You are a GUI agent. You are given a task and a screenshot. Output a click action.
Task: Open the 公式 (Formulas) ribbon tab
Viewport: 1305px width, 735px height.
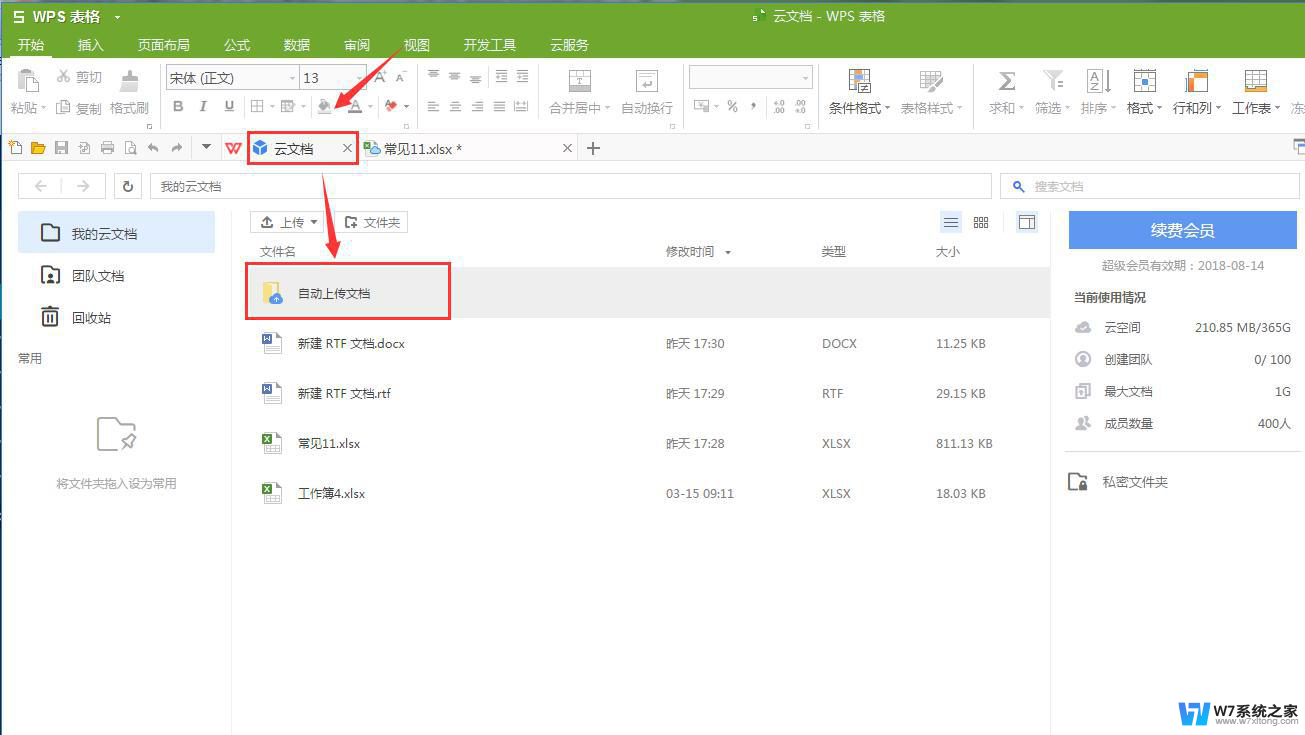tap(237, 45)
